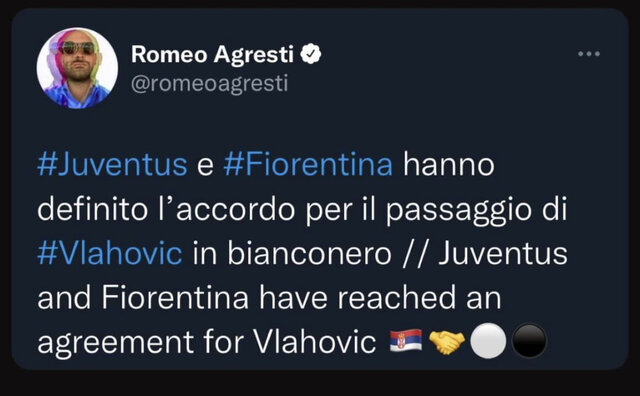Screen dimensions: 640x396
Task: Click the word 'hanno' after #Fiorentina
Action: tap(449, 165)
